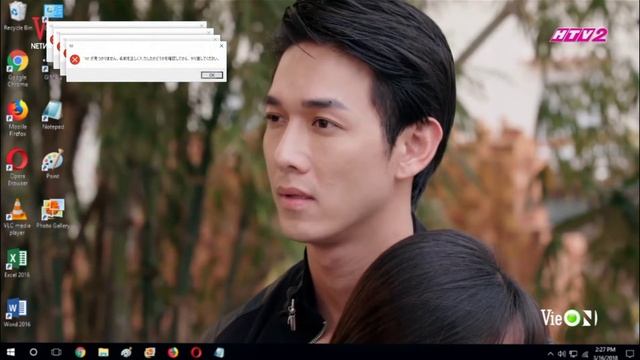Open the Paint desktop shortcut
This screenshot has width=640, height=360.
[x=53, y=164]
